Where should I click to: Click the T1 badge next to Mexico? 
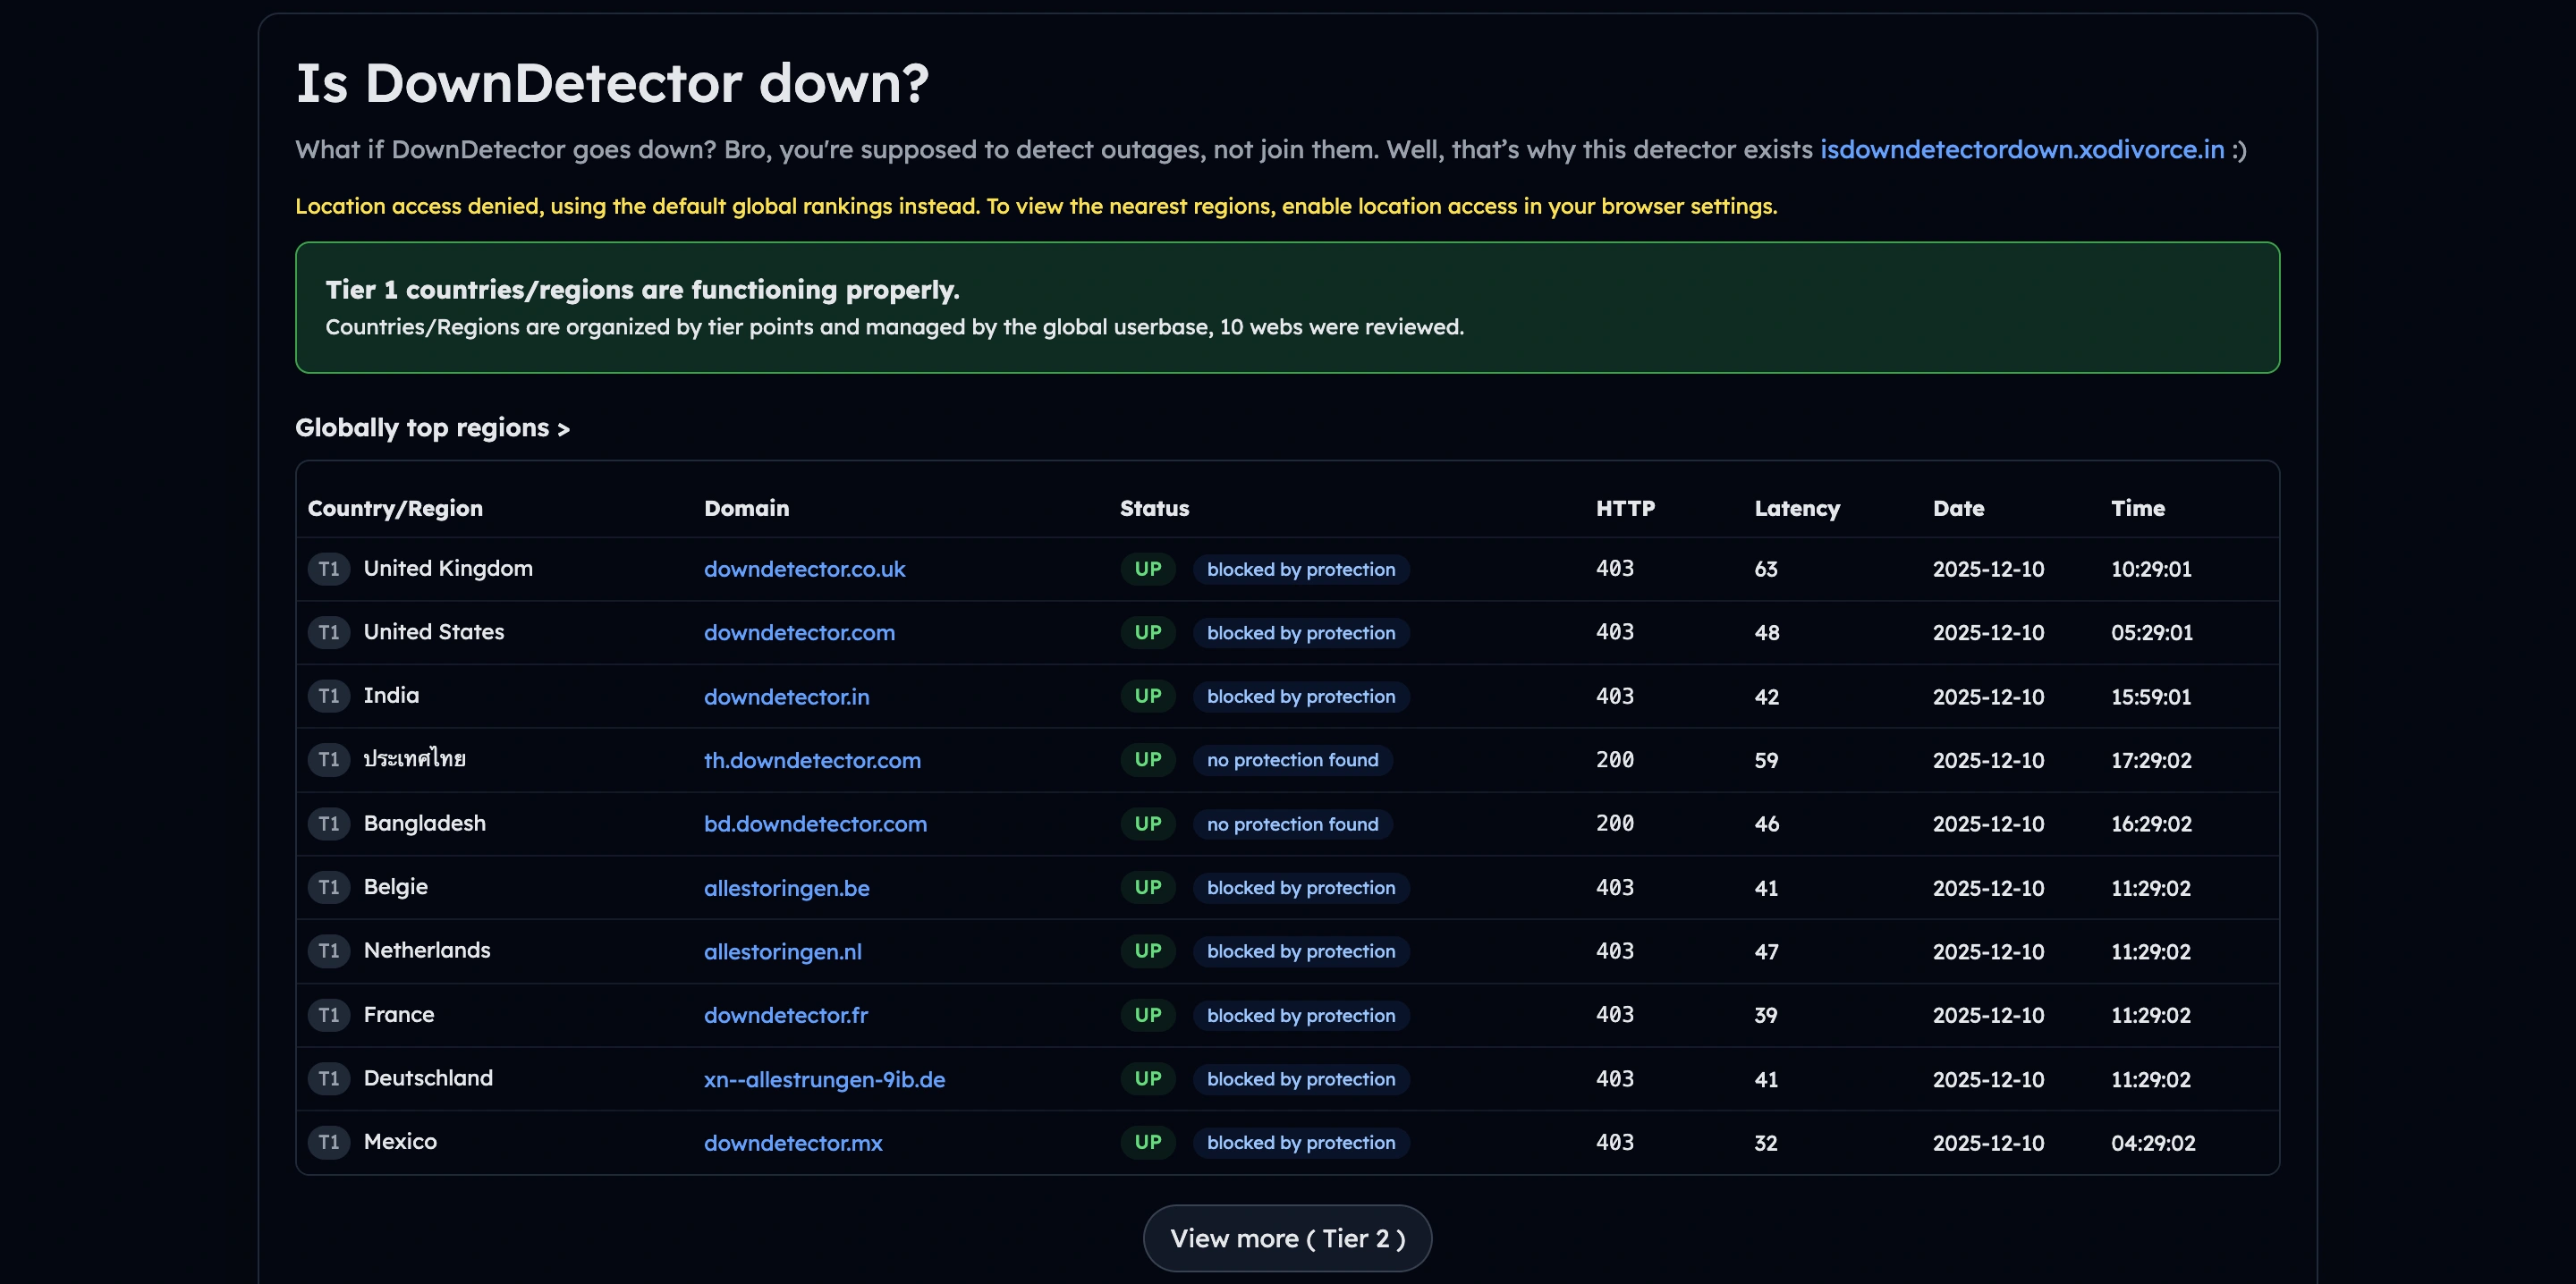click(x=328, y=1142)
